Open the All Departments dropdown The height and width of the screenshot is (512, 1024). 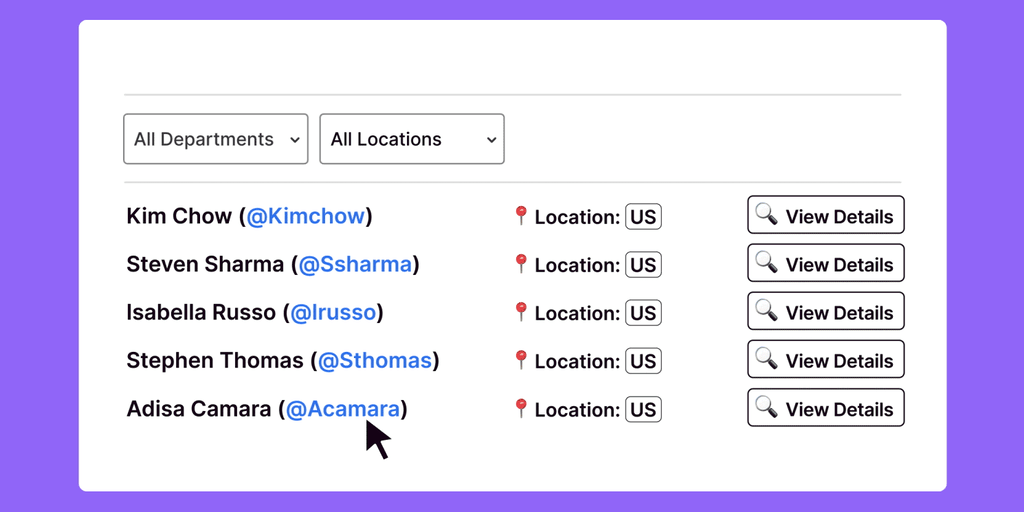216,139
